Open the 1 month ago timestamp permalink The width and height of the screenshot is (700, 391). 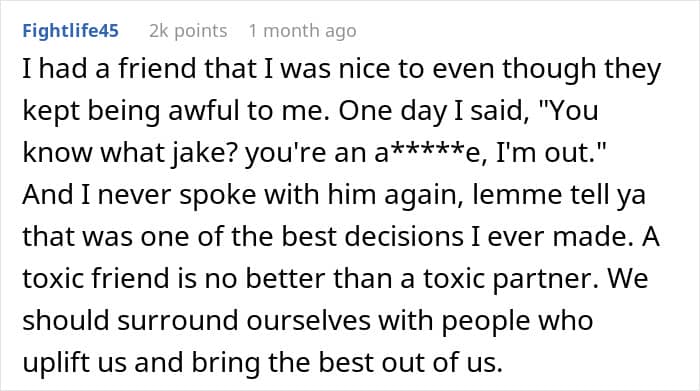tap(302, 31)
